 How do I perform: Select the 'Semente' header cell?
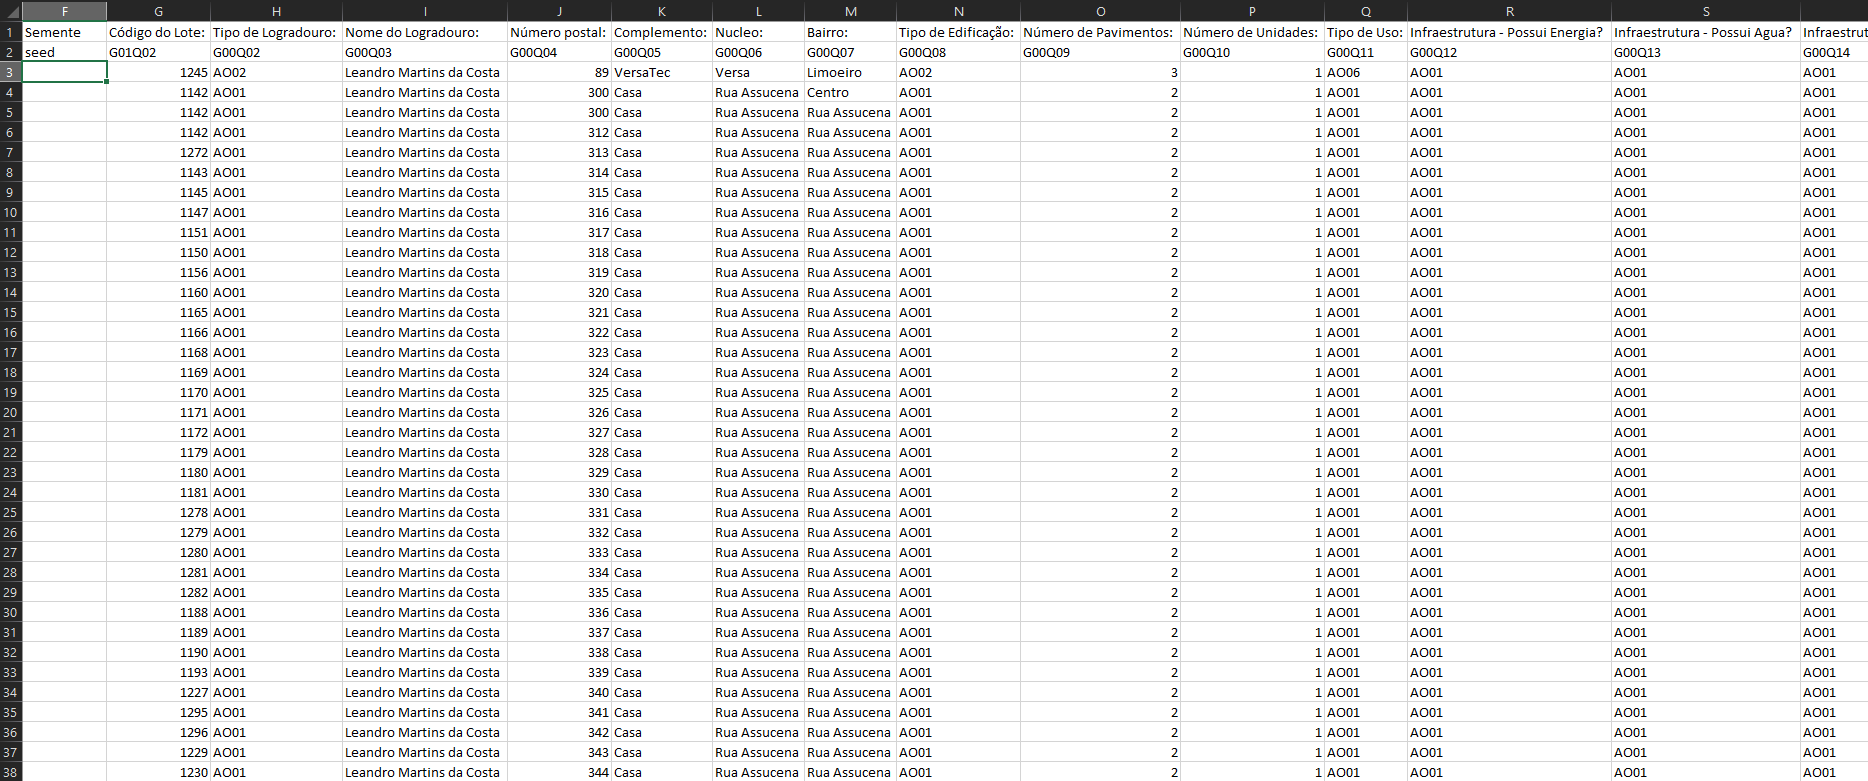64,32
